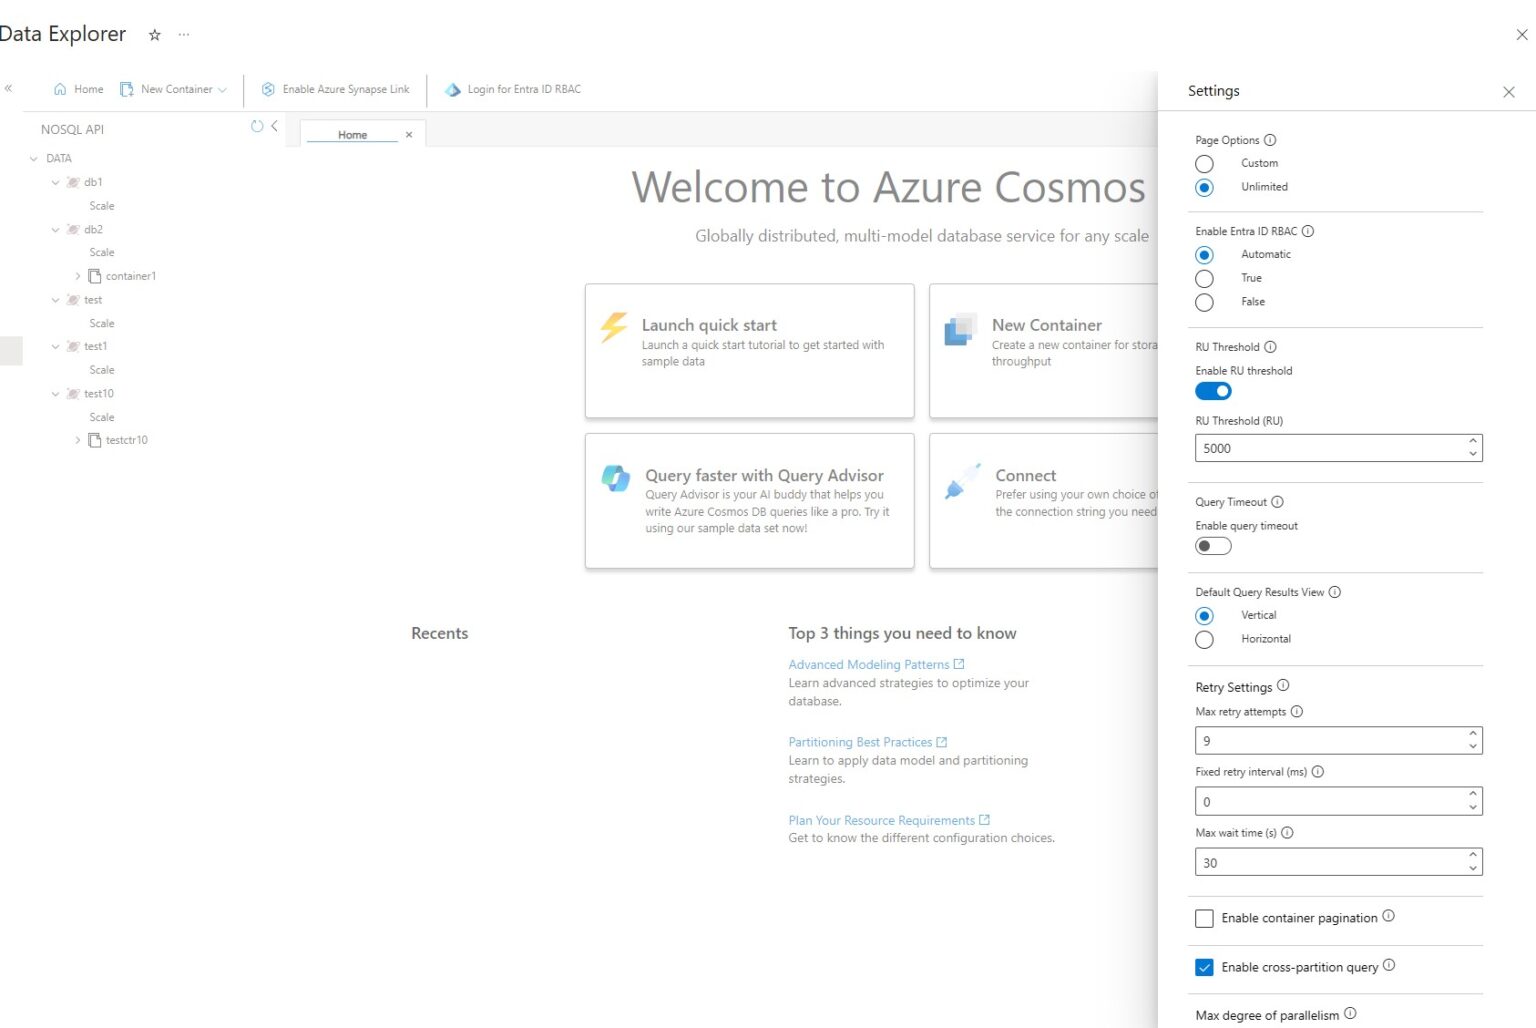Select Custom page options radio button
The width and height of the screenshot is (1536, 1028).
(1204, 163)
